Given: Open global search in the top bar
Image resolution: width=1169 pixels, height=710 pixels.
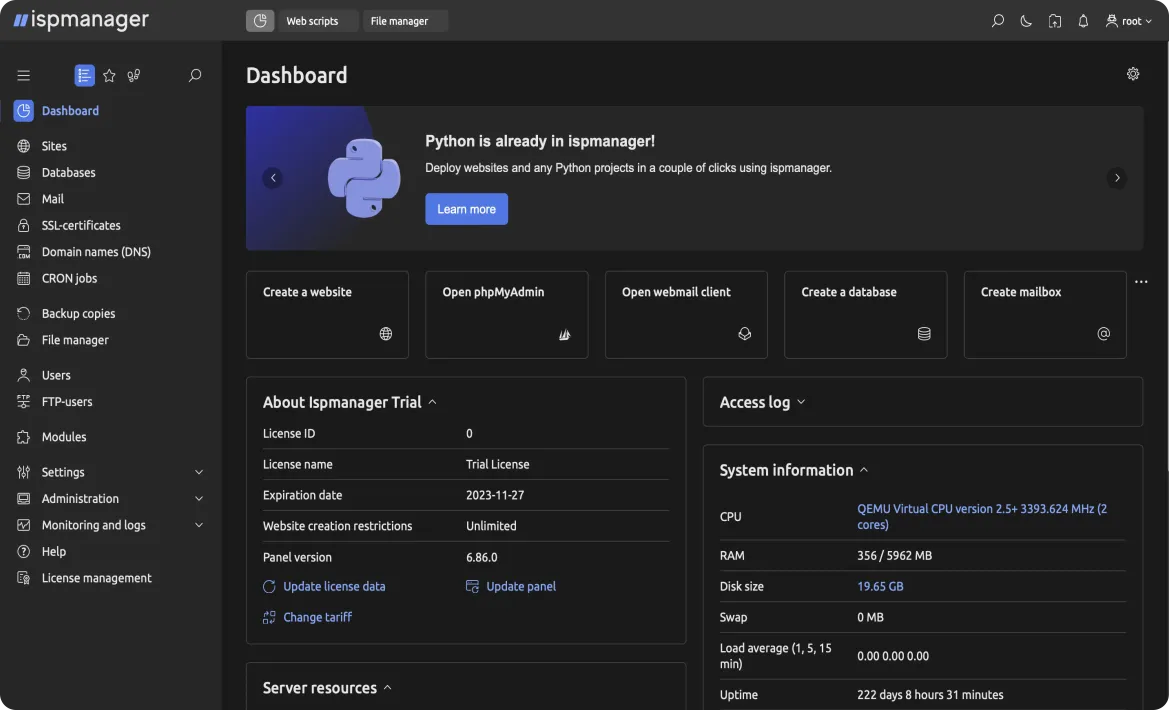Looking at the screenshot, I should coord(998,21).
